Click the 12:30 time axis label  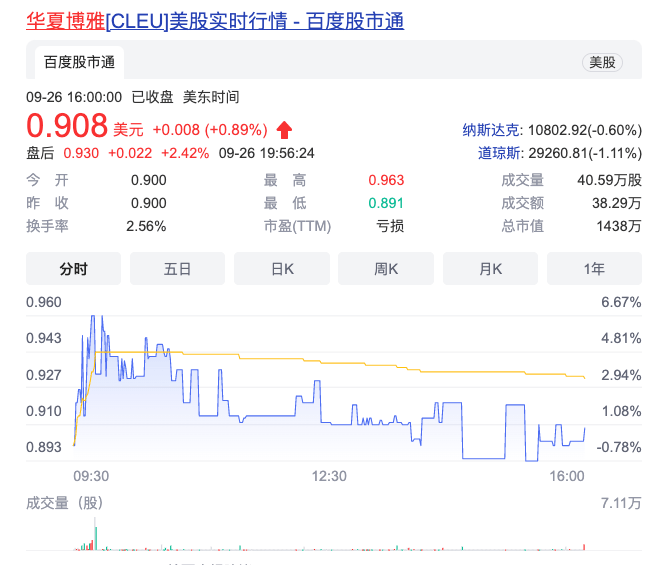pyautogui.click(x=329, y=476)
